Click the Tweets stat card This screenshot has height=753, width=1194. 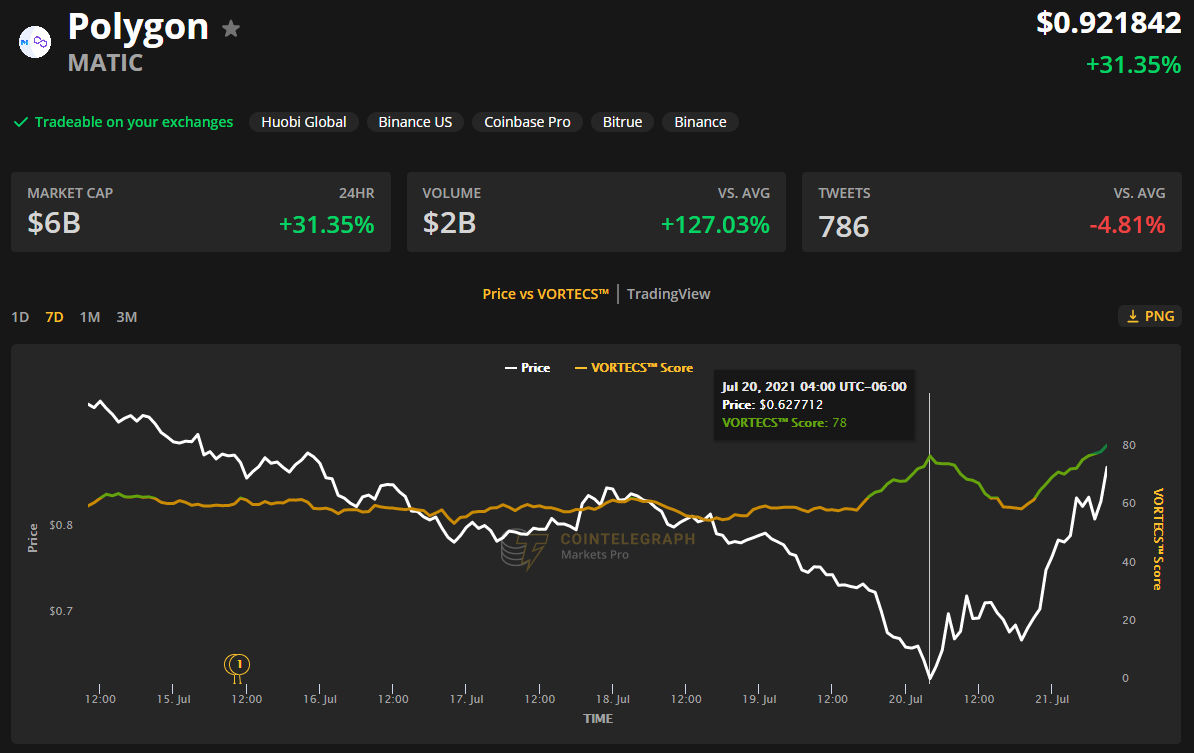point(991,212)
